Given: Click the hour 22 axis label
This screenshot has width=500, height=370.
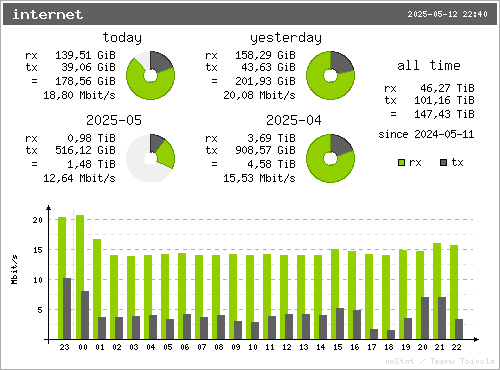Looking at the screenshot, I should point(456,347).
